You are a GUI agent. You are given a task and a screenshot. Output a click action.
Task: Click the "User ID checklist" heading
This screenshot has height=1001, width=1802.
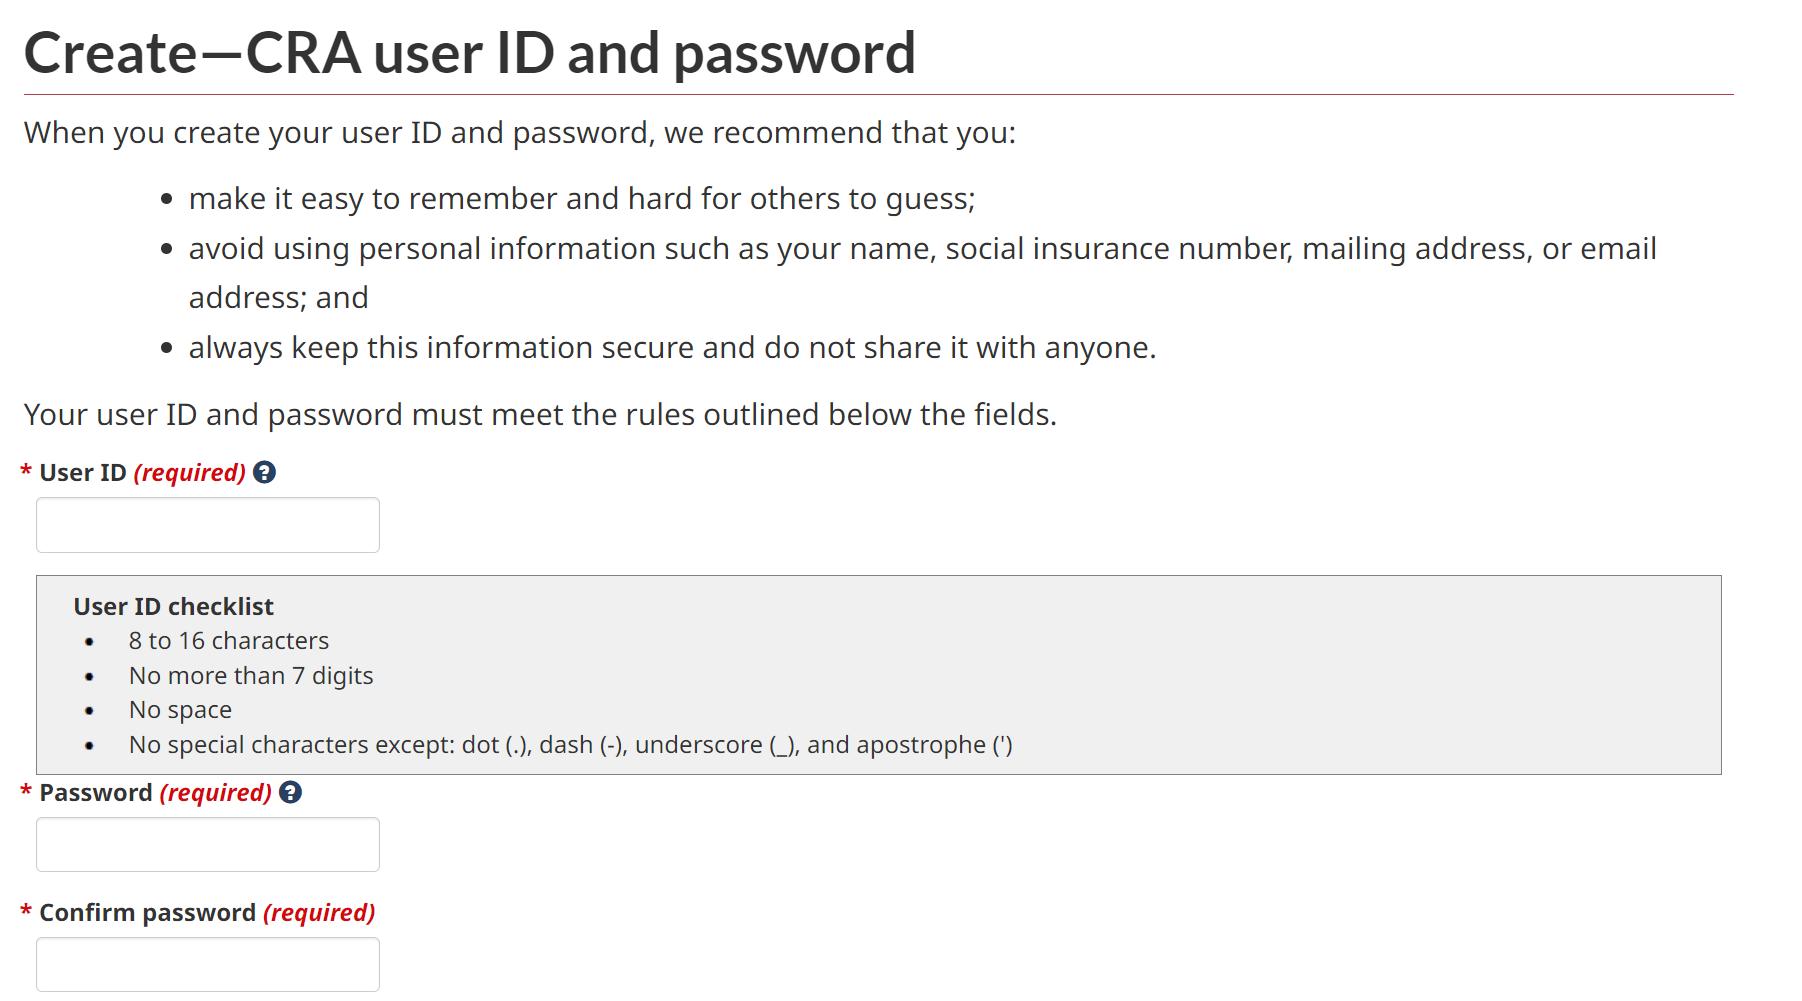pos(173,606)
